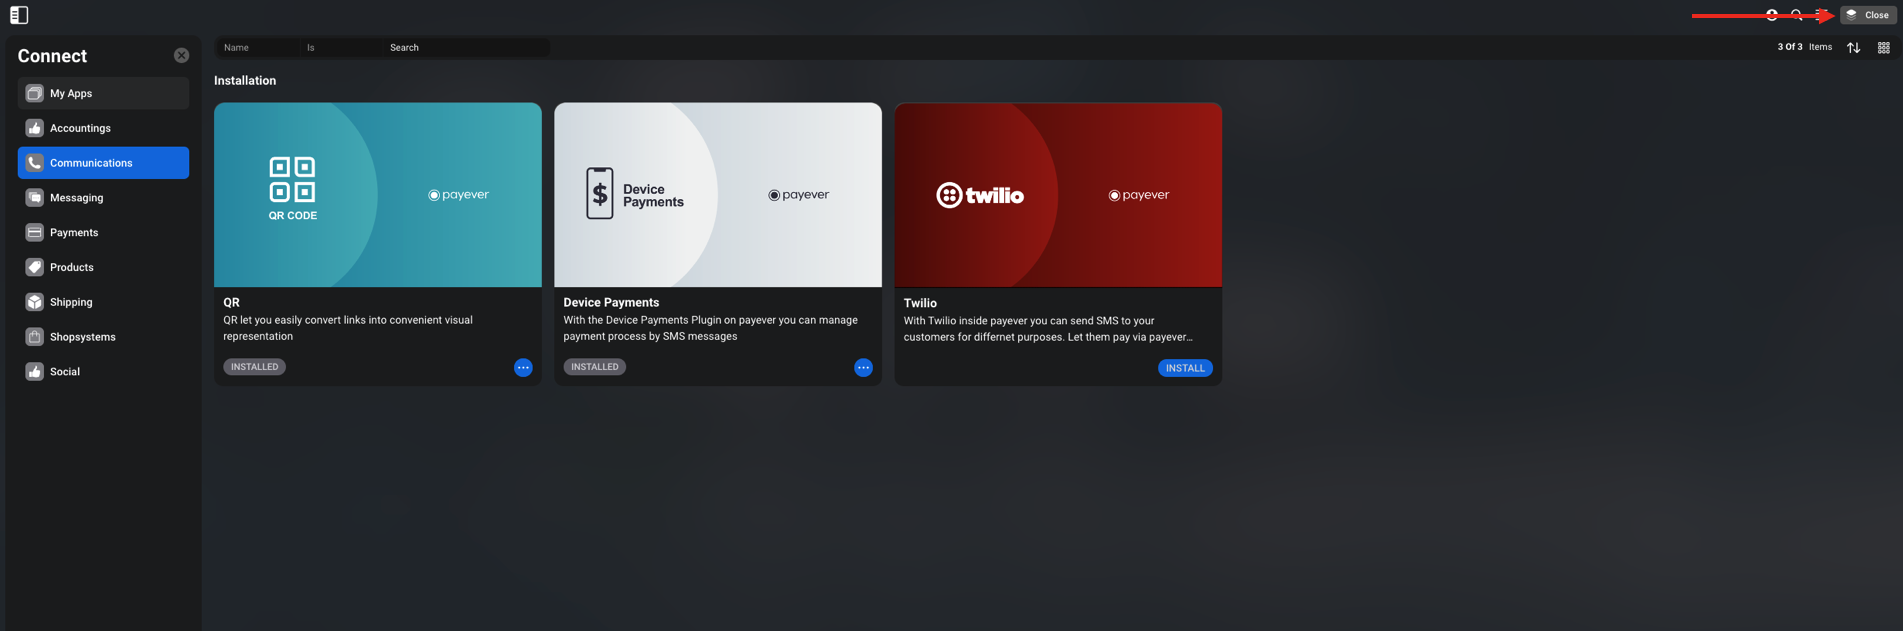Open the Shipping category
The height and width of the screenshot is (631, 1903).
(x=103, y=302)
